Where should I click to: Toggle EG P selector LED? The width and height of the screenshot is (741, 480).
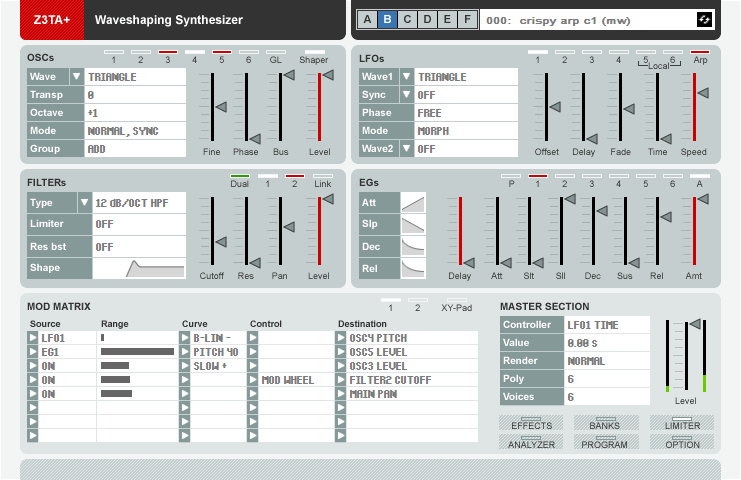pyautogui.click(x=511, y=176)
